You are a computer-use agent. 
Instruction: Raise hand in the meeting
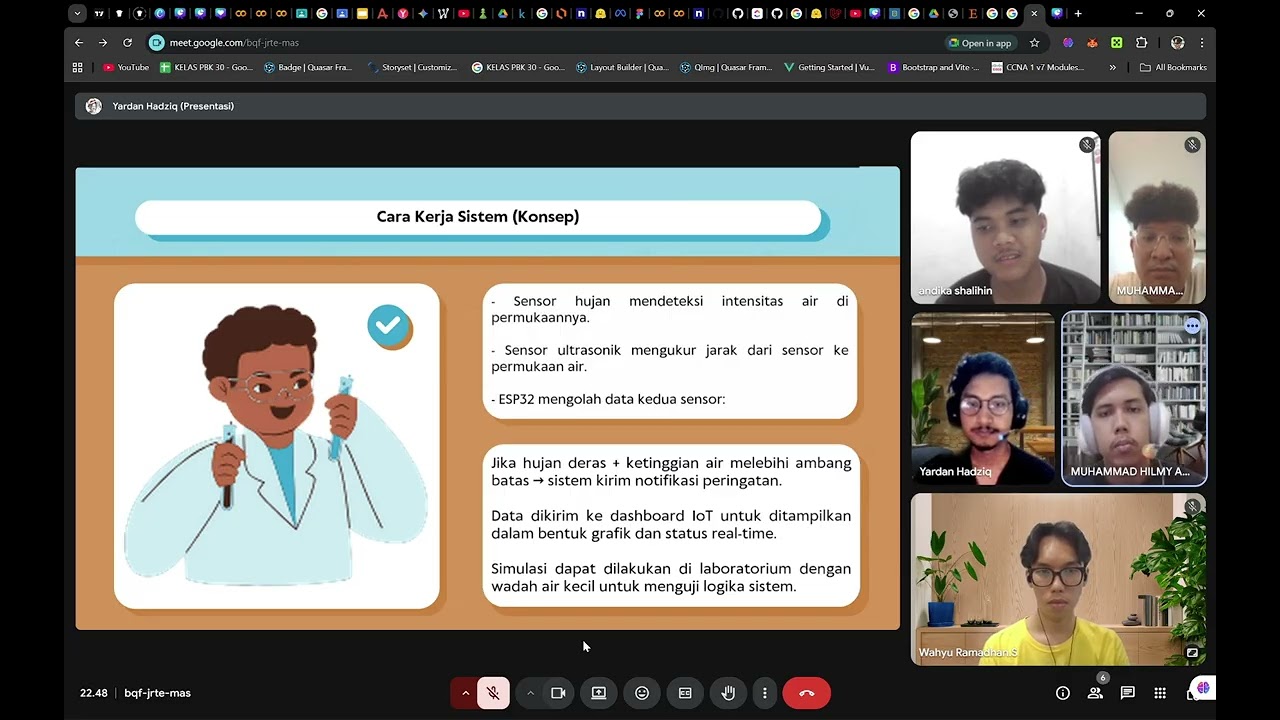click(x=728, y=693)
